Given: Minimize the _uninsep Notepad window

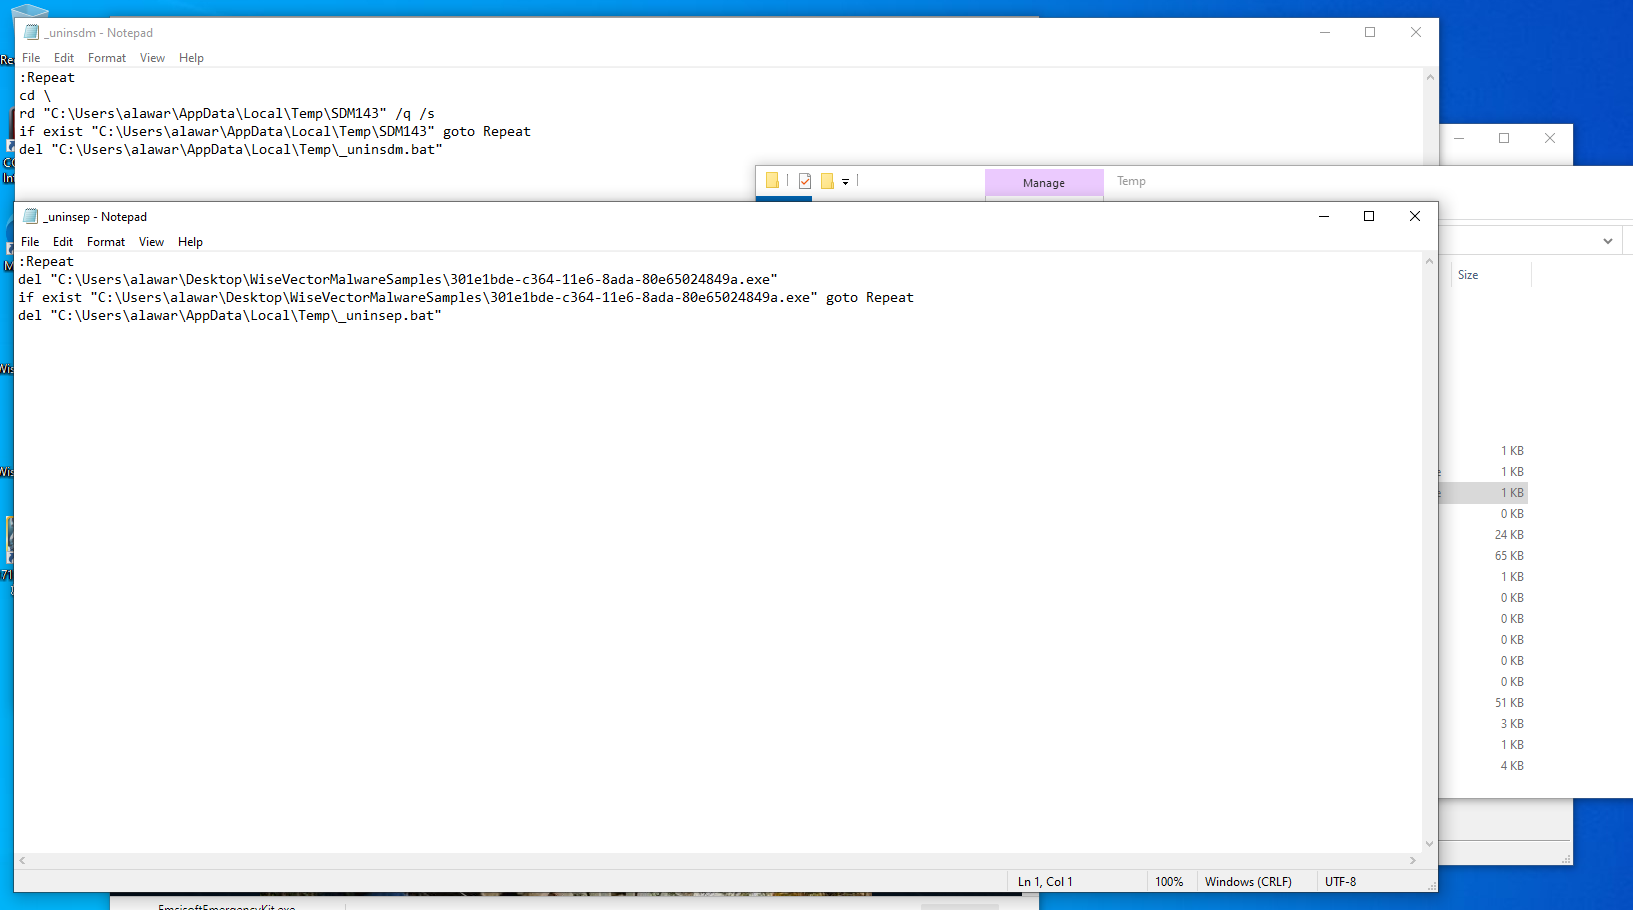Looking at the screenshot, I should (x=1324, y=216).
